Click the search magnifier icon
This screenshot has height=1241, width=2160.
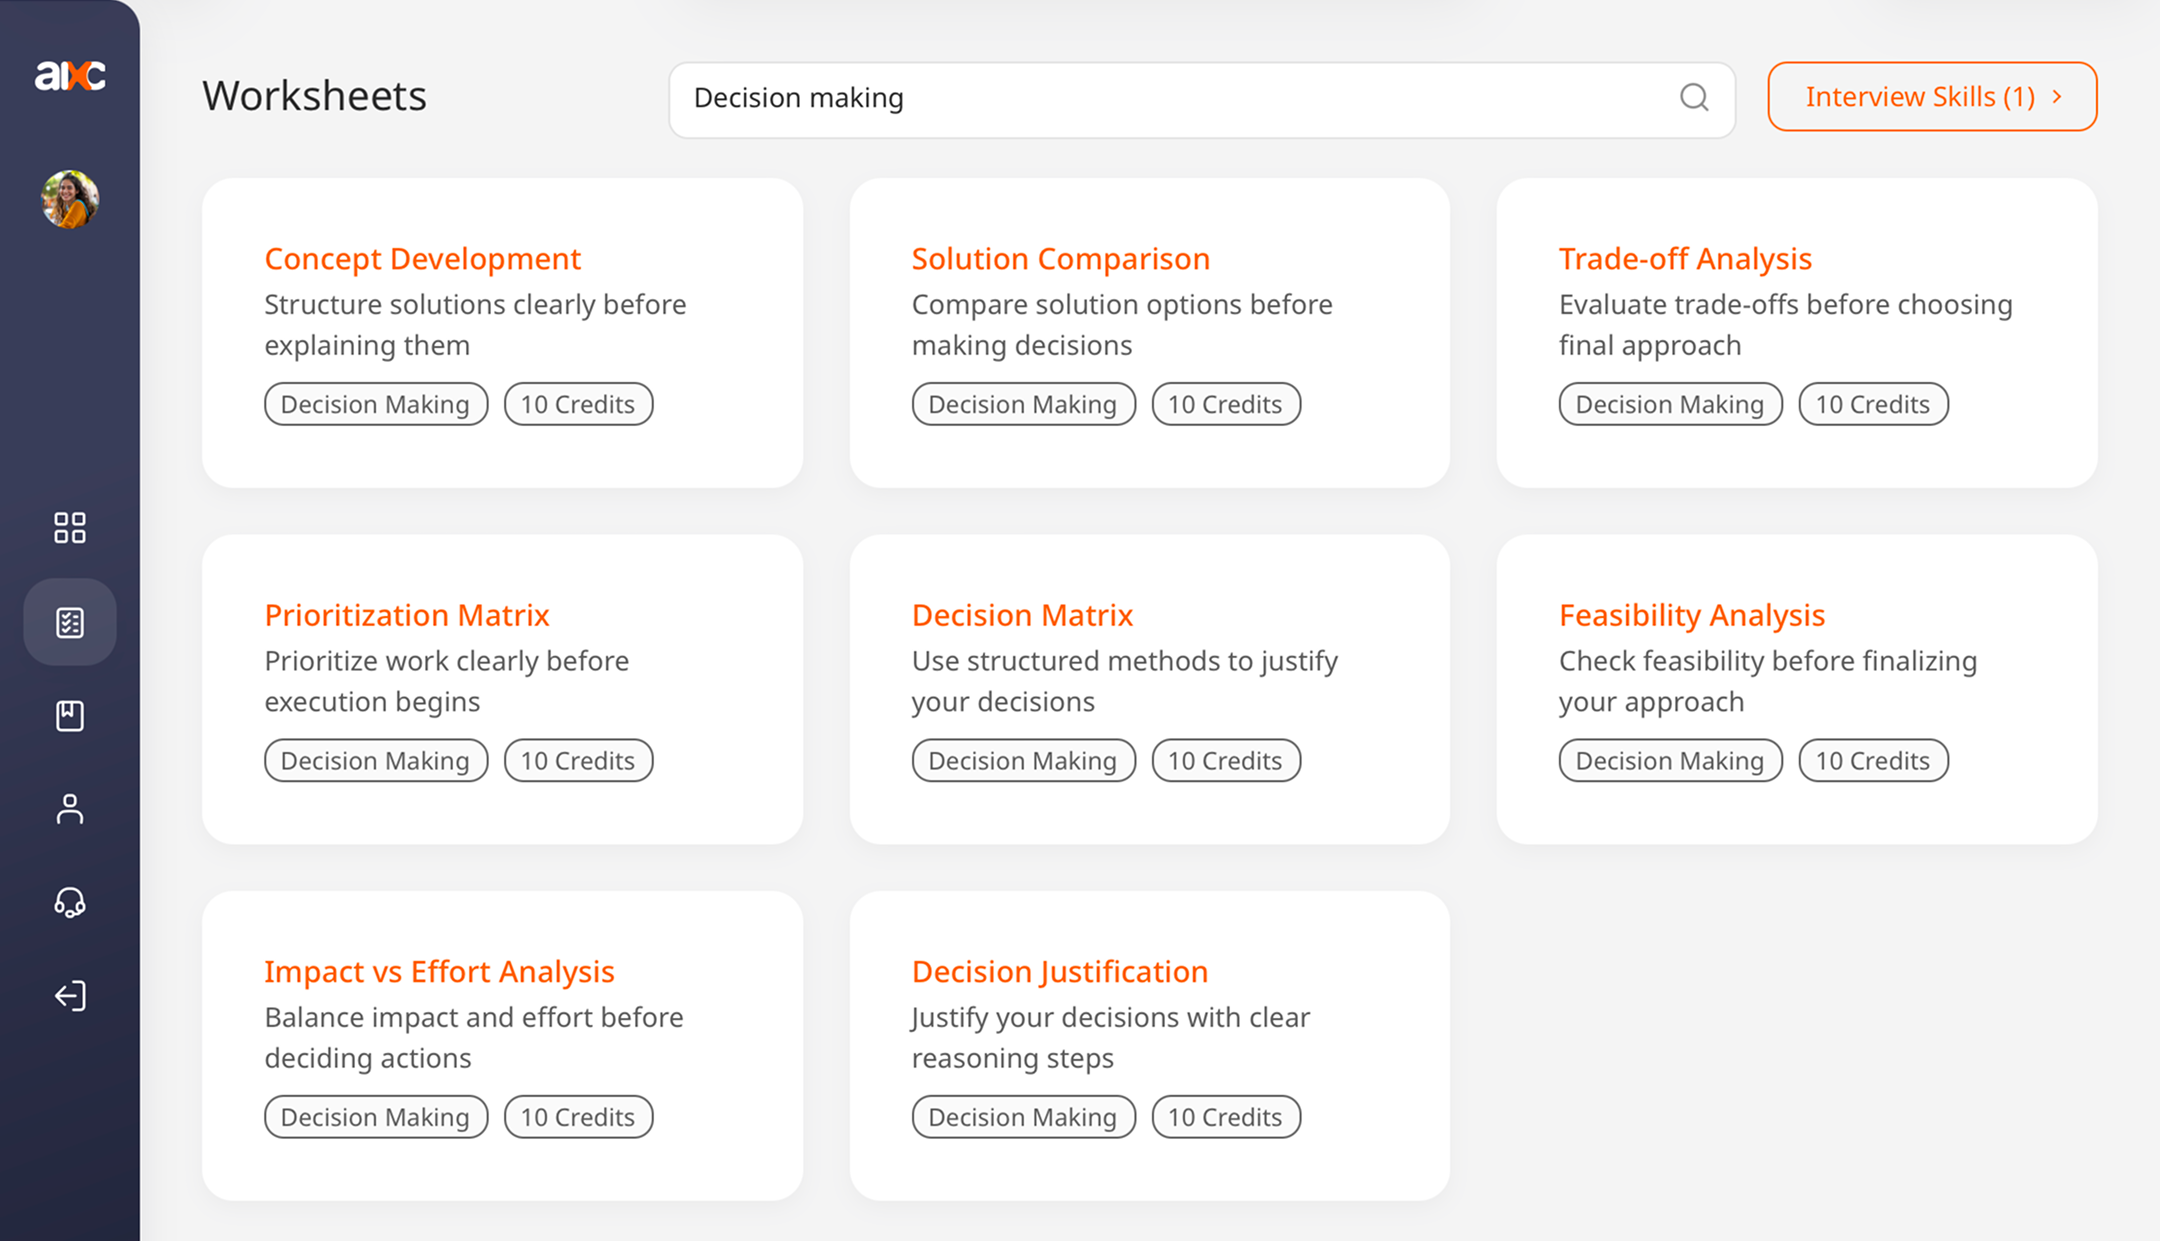(x=1694, y=97)
